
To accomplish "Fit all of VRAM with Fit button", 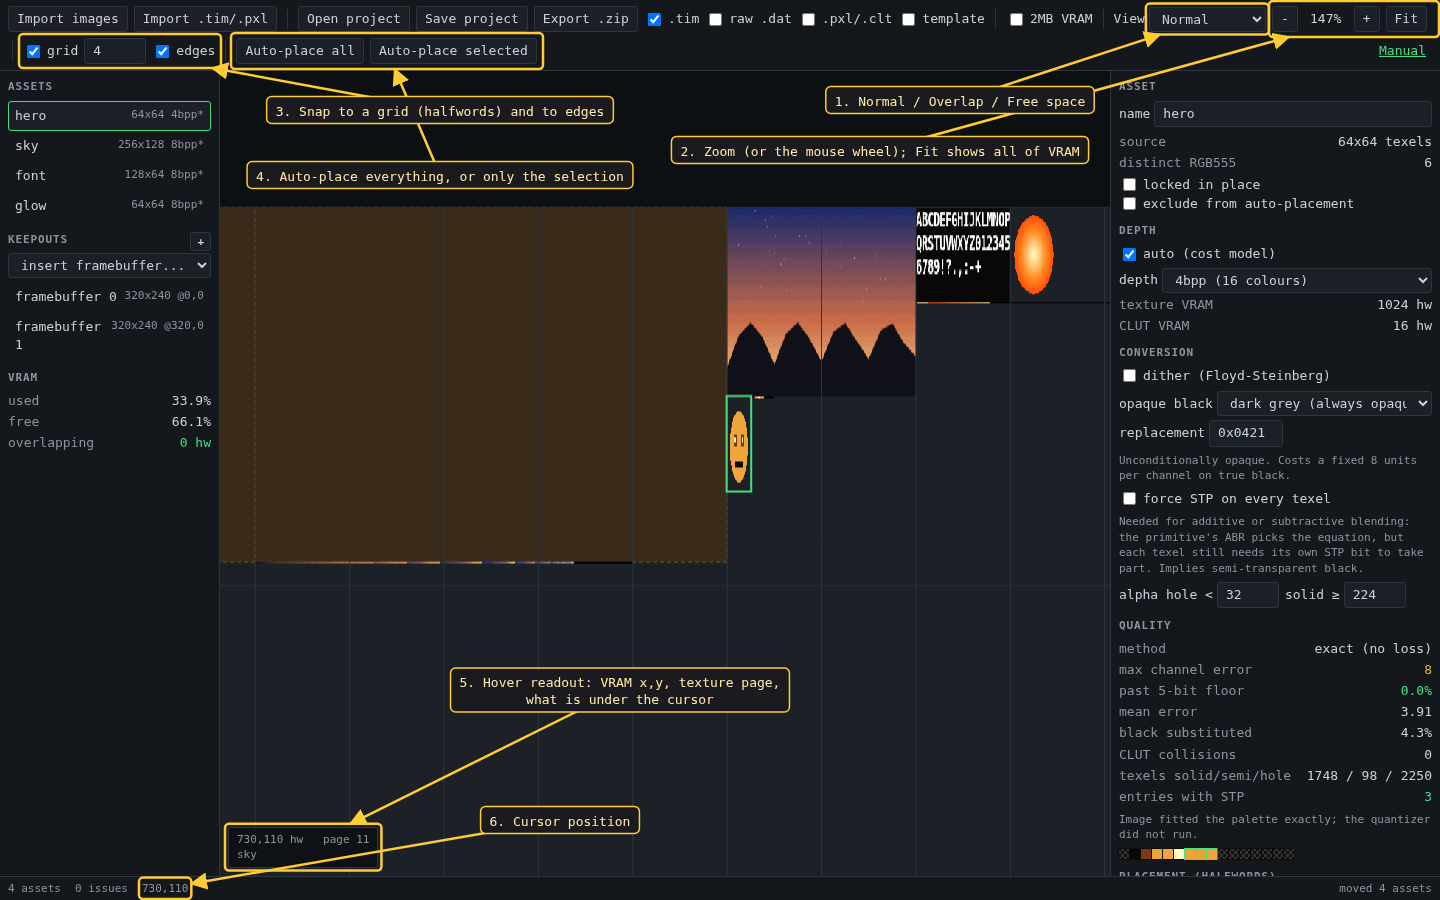I will 1406,19.
